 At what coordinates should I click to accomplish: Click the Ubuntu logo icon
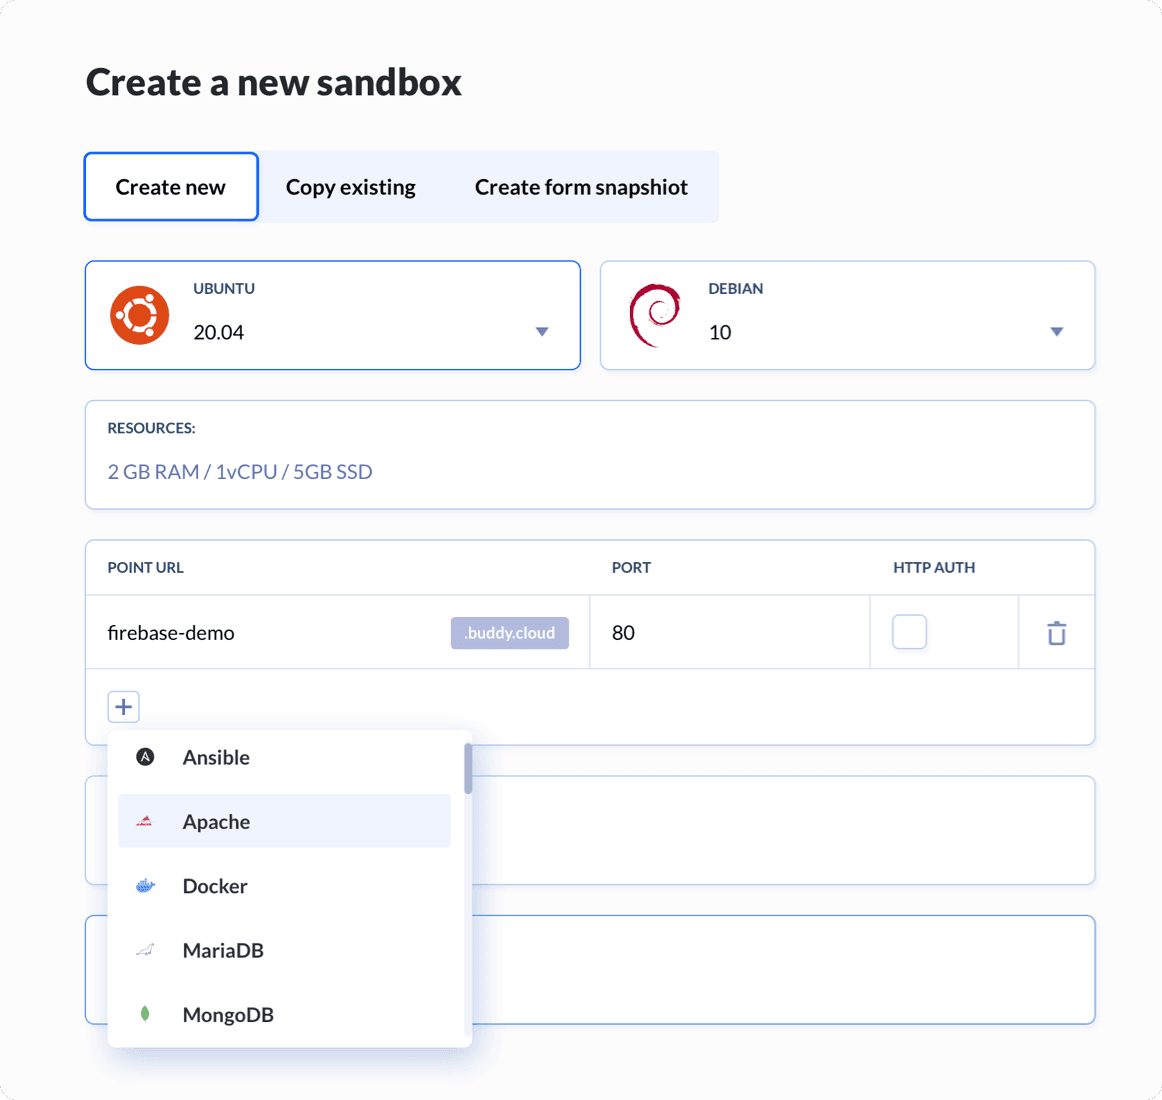pos(140,315)
